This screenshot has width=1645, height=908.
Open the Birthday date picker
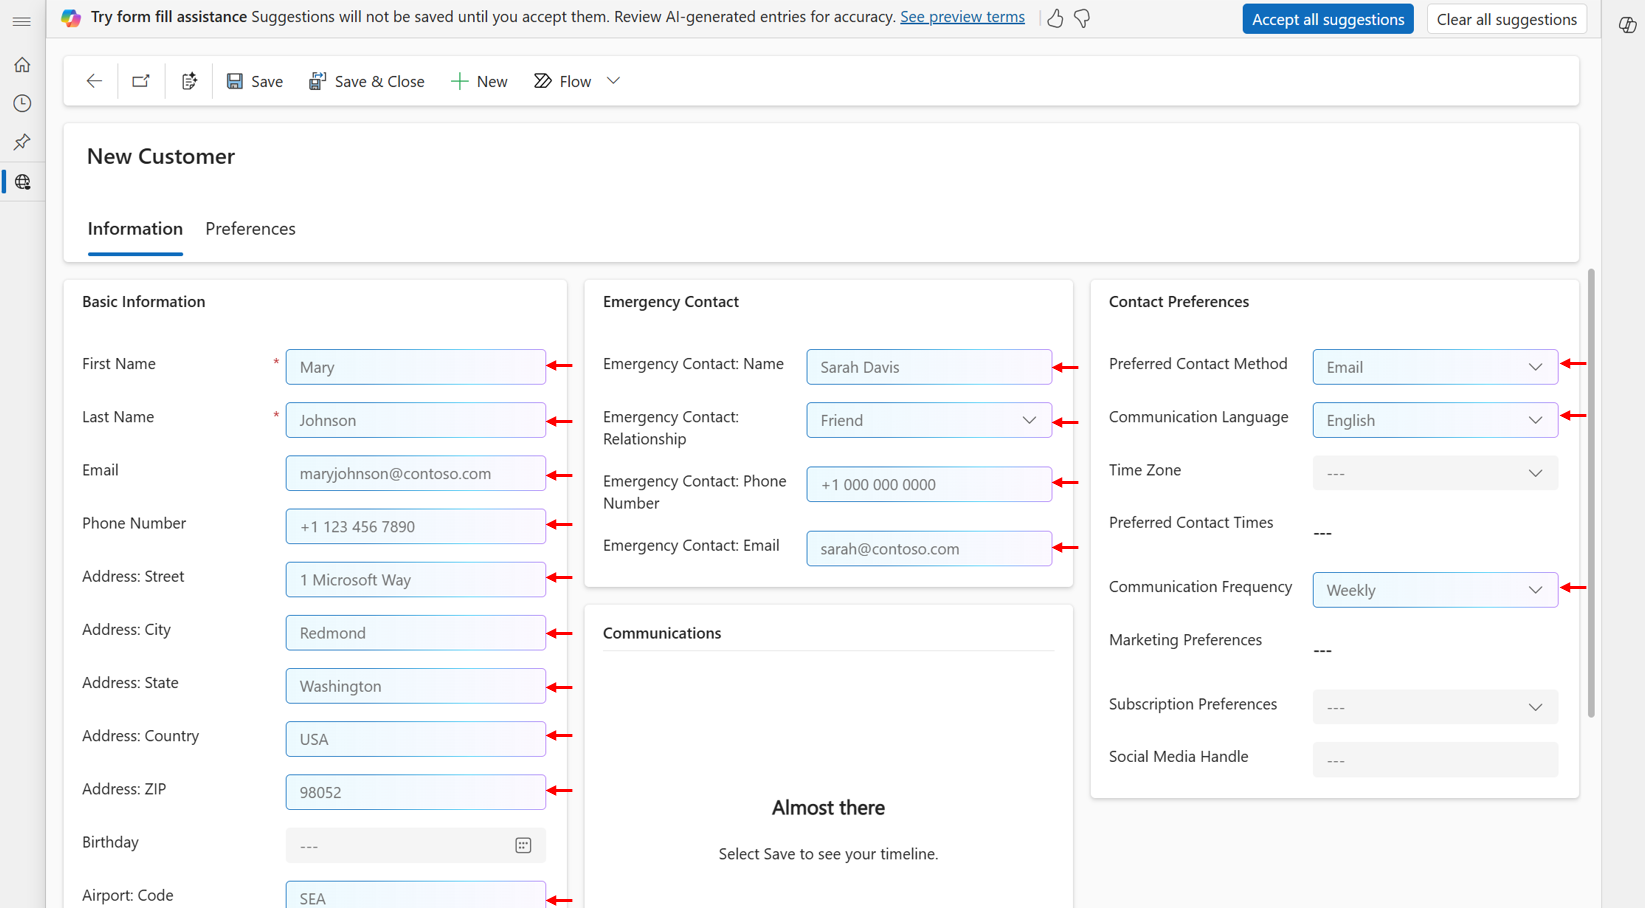[x=523, y=845]
